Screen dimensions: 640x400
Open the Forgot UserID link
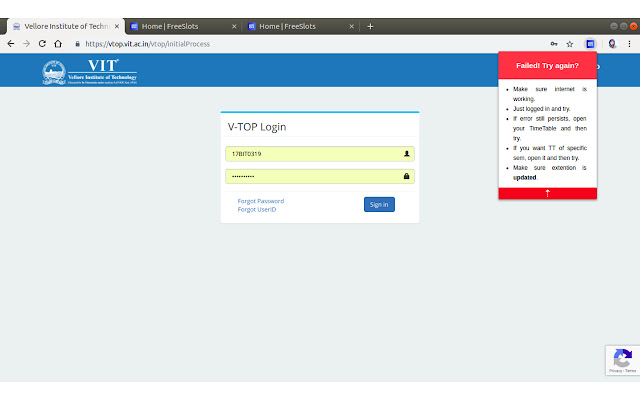(x=257, y=209)
